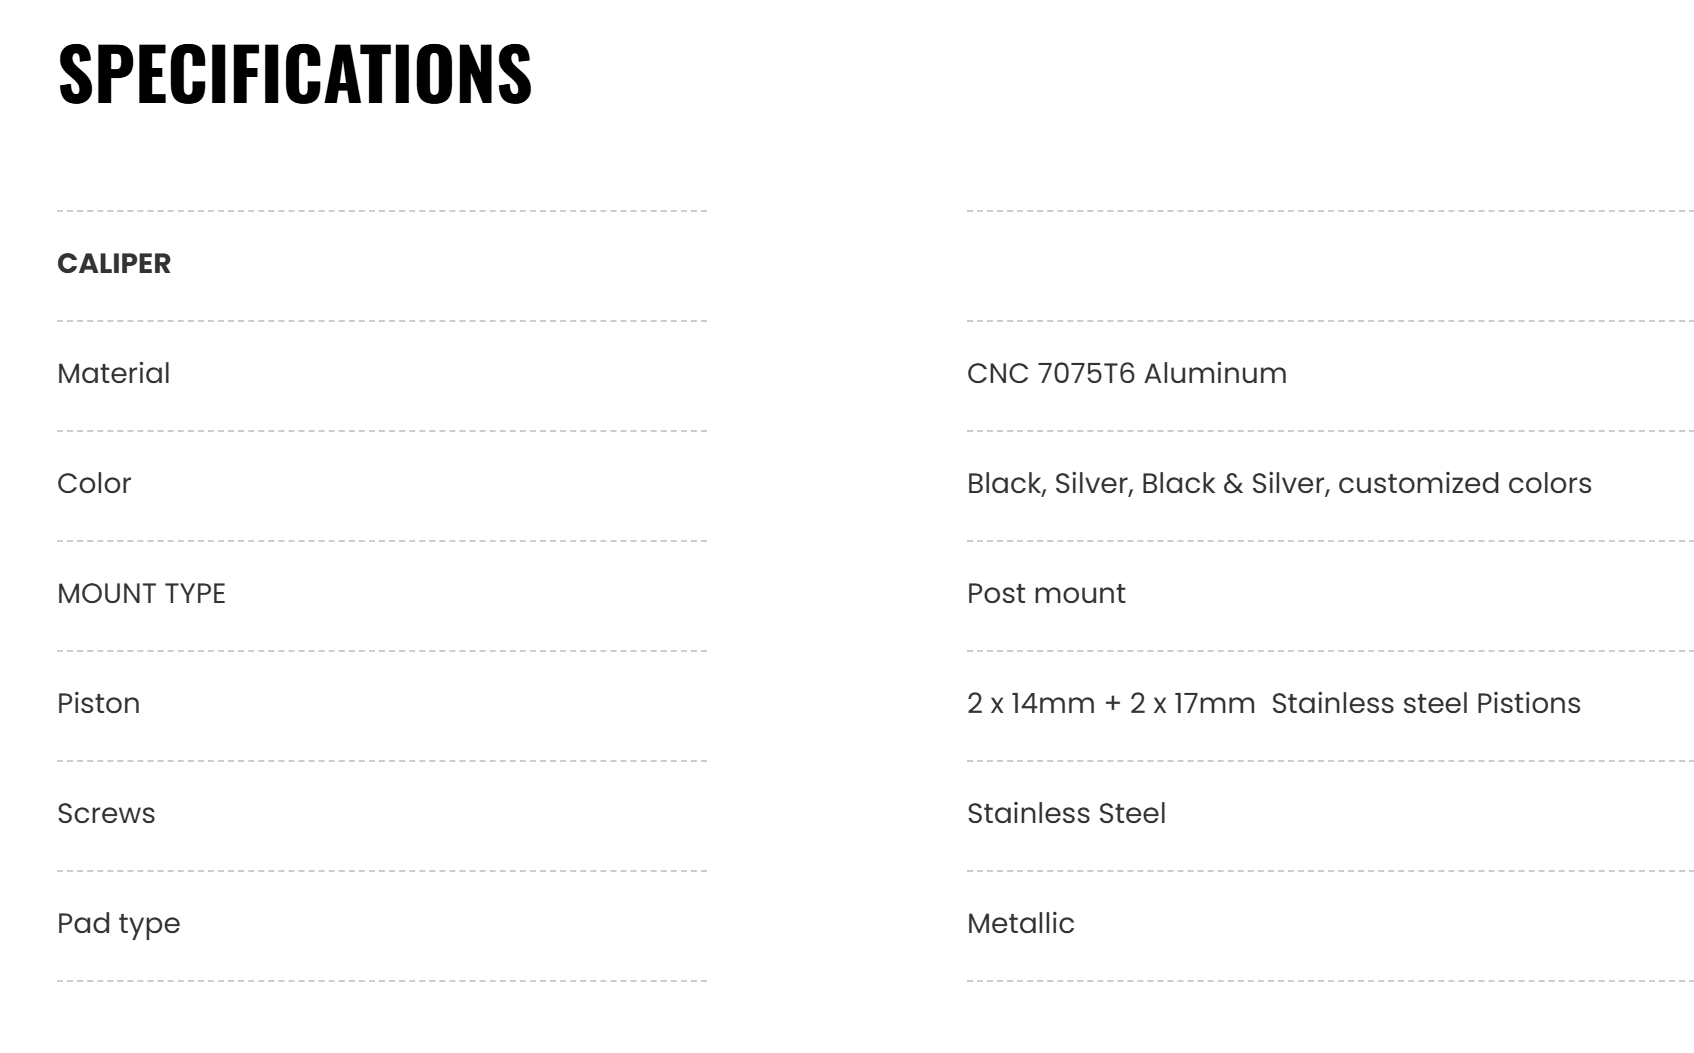This screenshot has width=1694, height=1053.
Task: Click the Pad type label
Action: coord(118,924)
